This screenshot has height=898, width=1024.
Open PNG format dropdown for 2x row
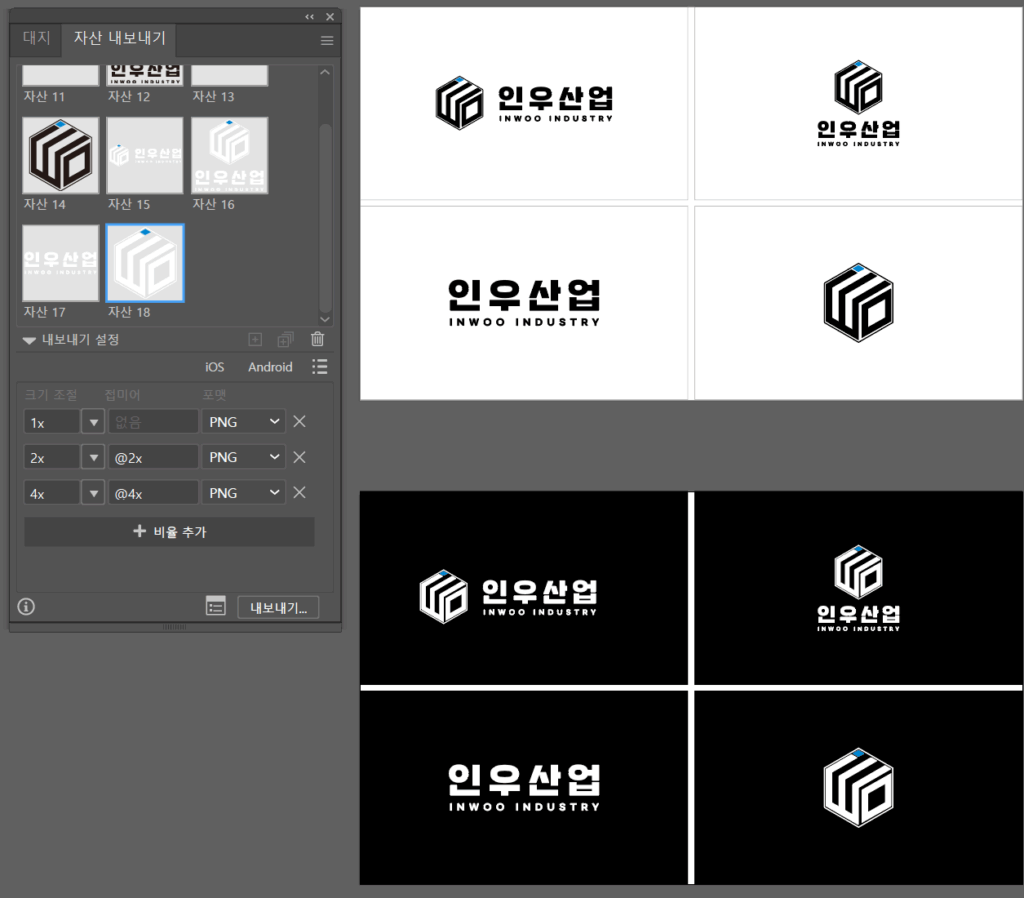tap(243, 457)
